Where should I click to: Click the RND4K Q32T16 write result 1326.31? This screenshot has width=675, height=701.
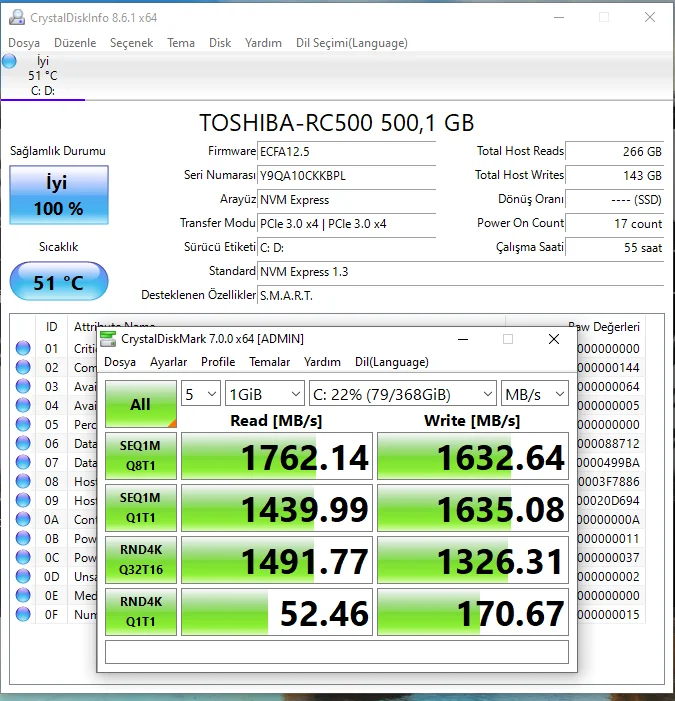coord(473,560)
